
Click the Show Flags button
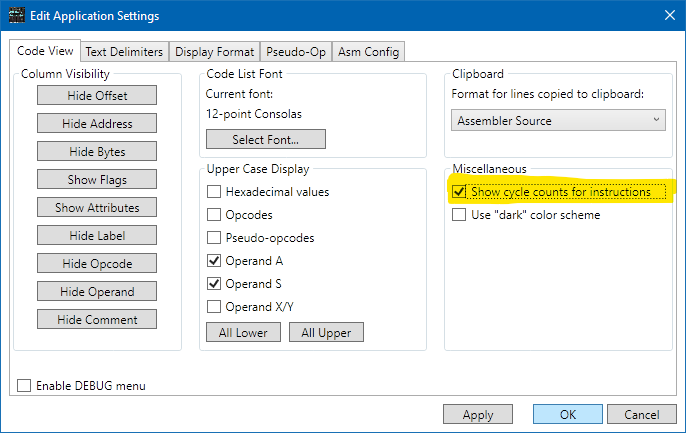(x=98, y=180)
